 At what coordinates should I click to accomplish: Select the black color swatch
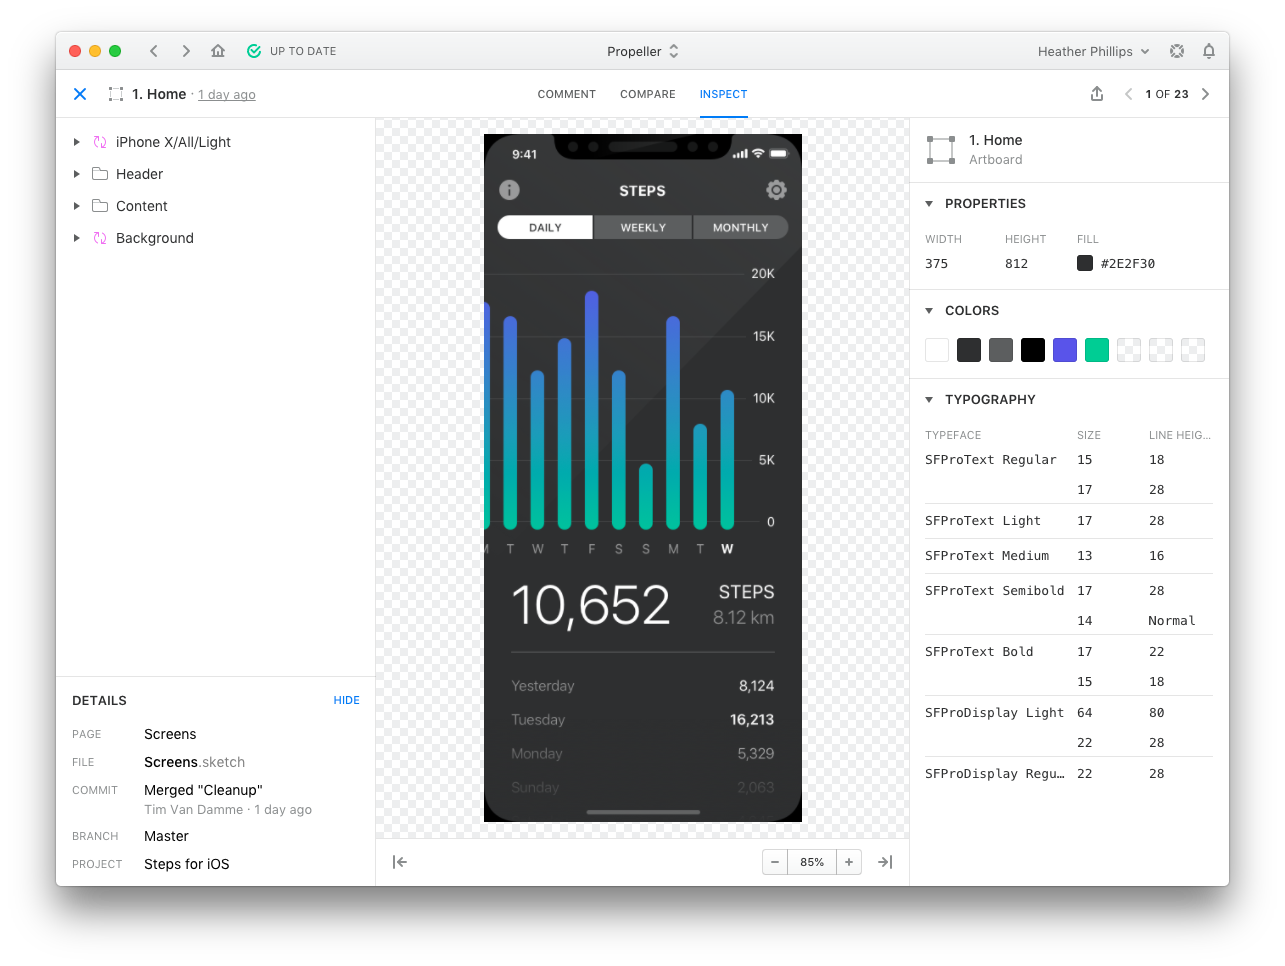click(1033, 350)
